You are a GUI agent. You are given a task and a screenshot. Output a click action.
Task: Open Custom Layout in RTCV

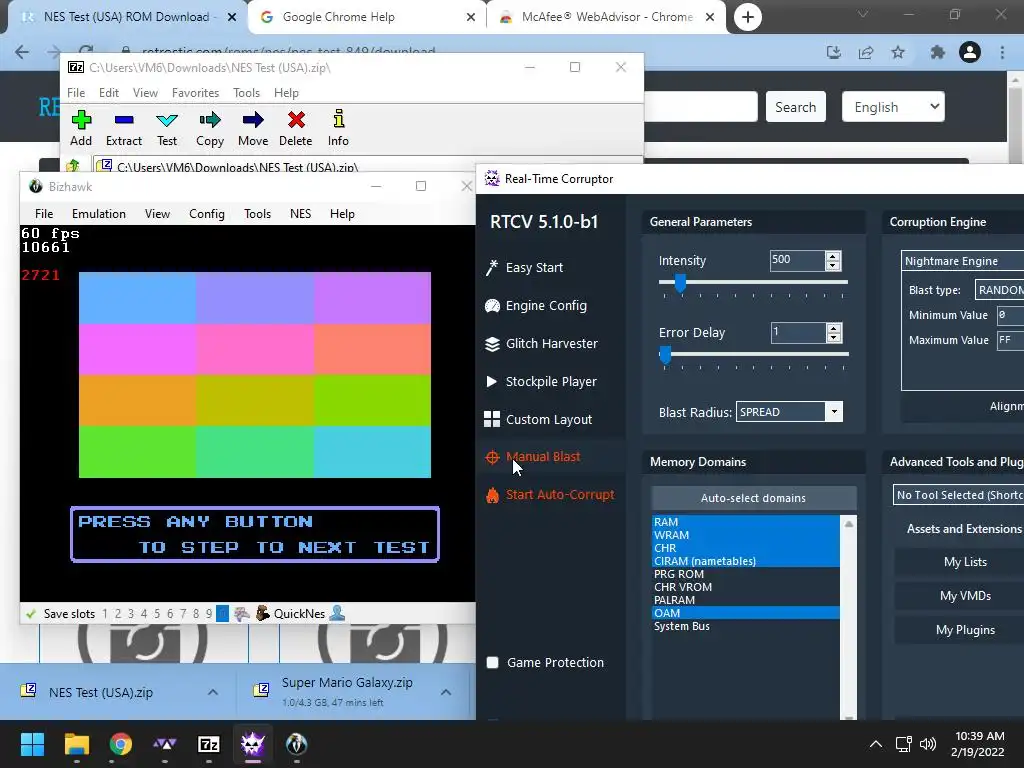coord(538,419)
